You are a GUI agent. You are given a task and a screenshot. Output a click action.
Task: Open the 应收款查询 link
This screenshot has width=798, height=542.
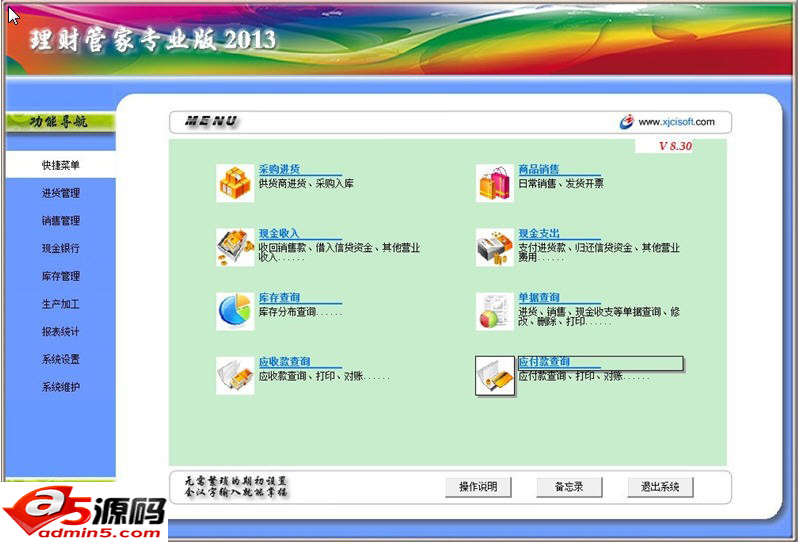284,361
